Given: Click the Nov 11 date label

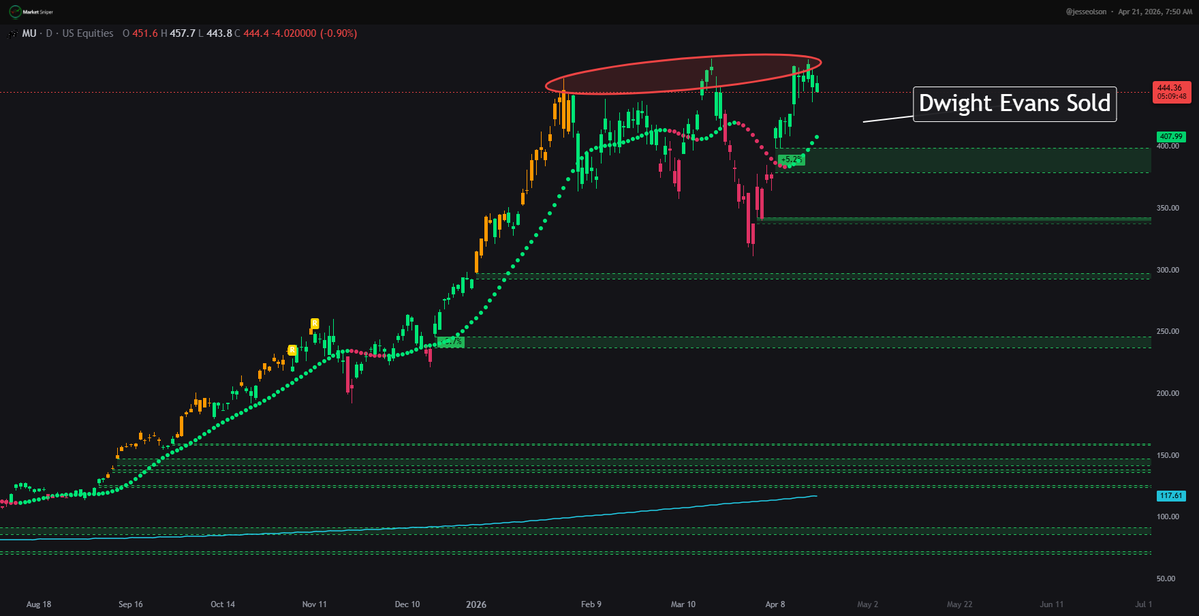Looking at the screenshot, I should pyautogui.click(x=314, y=604).
